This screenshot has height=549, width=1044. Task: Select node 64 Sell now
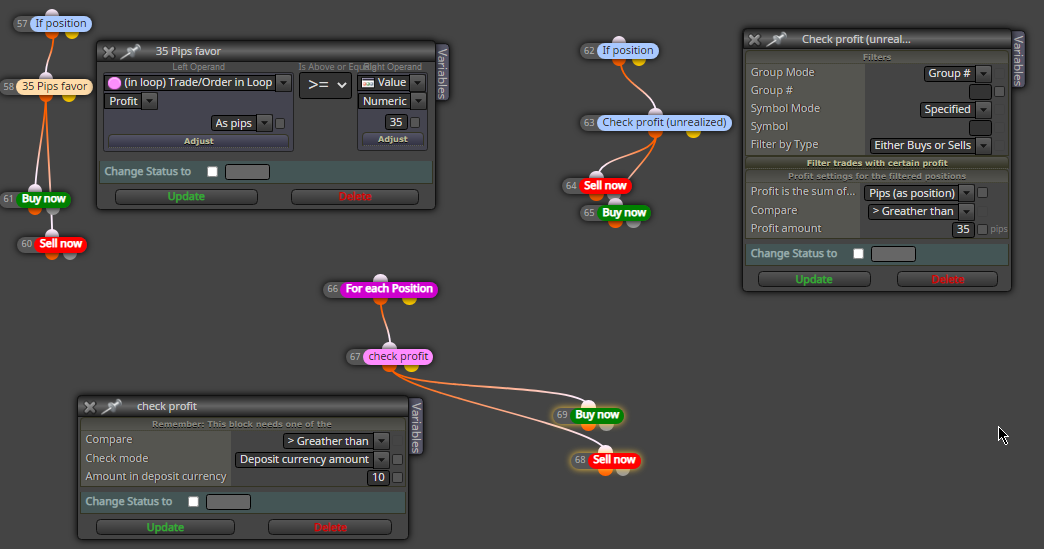click(605, 186)
